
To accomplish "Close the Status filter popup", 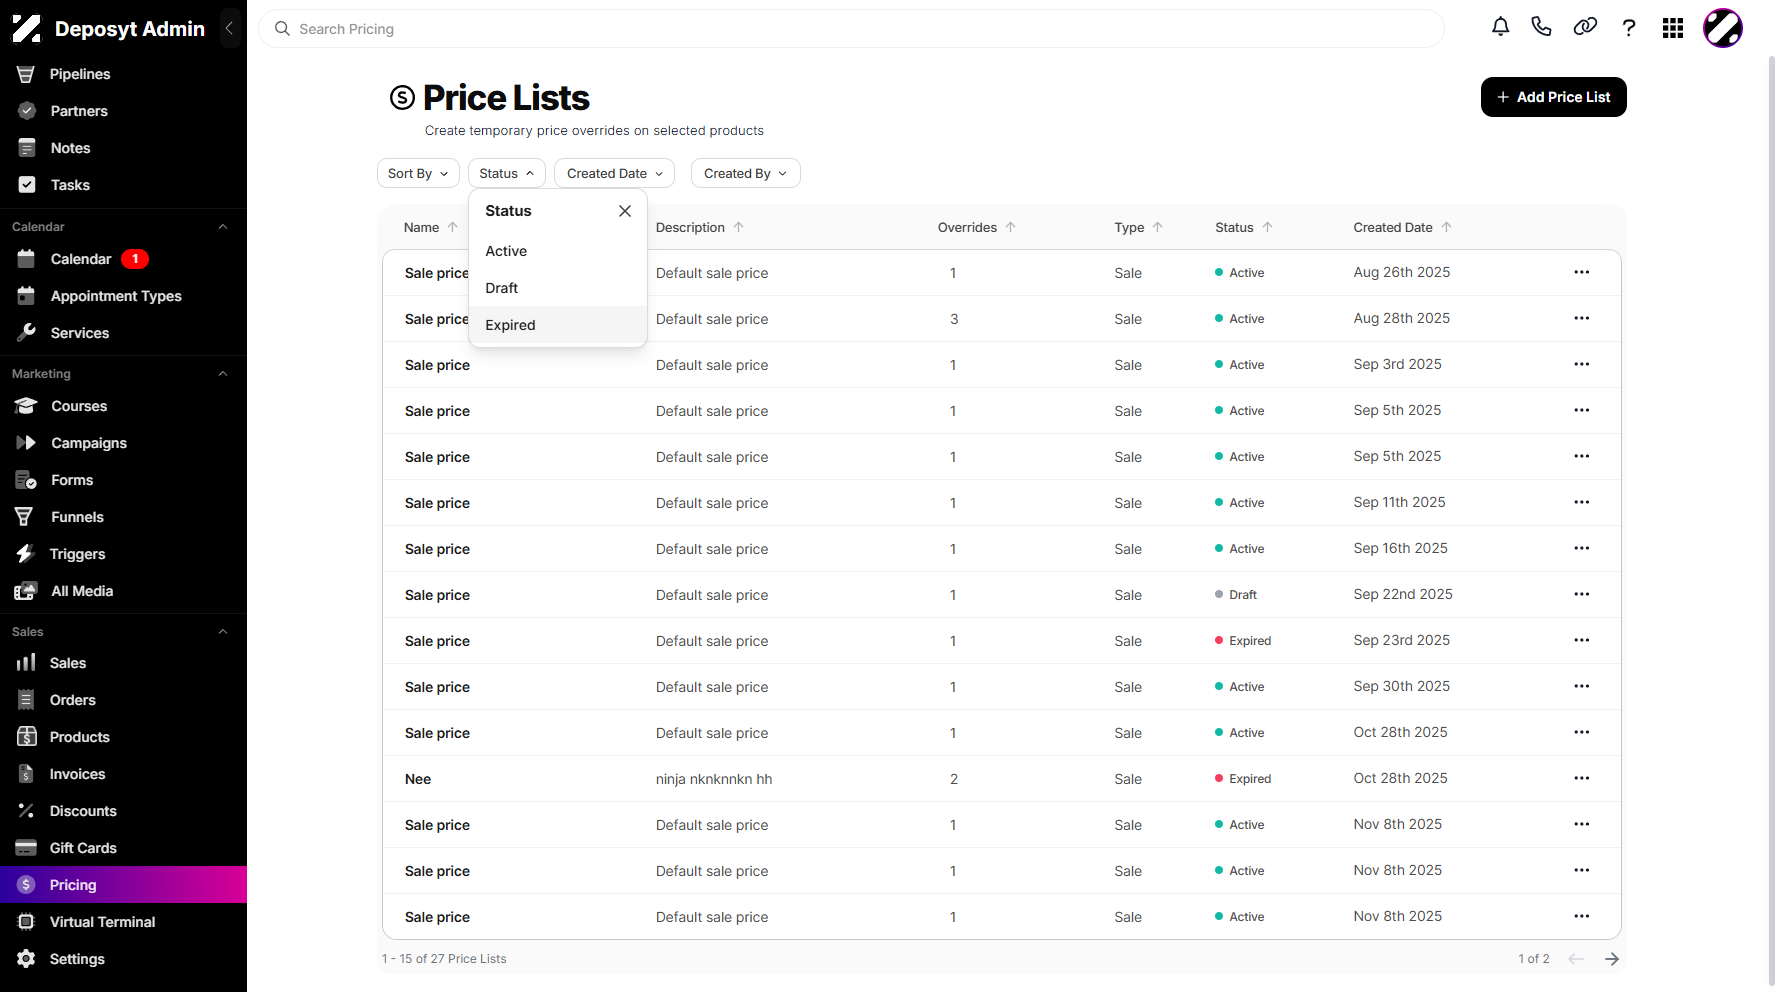I will [x=625, y=211].
